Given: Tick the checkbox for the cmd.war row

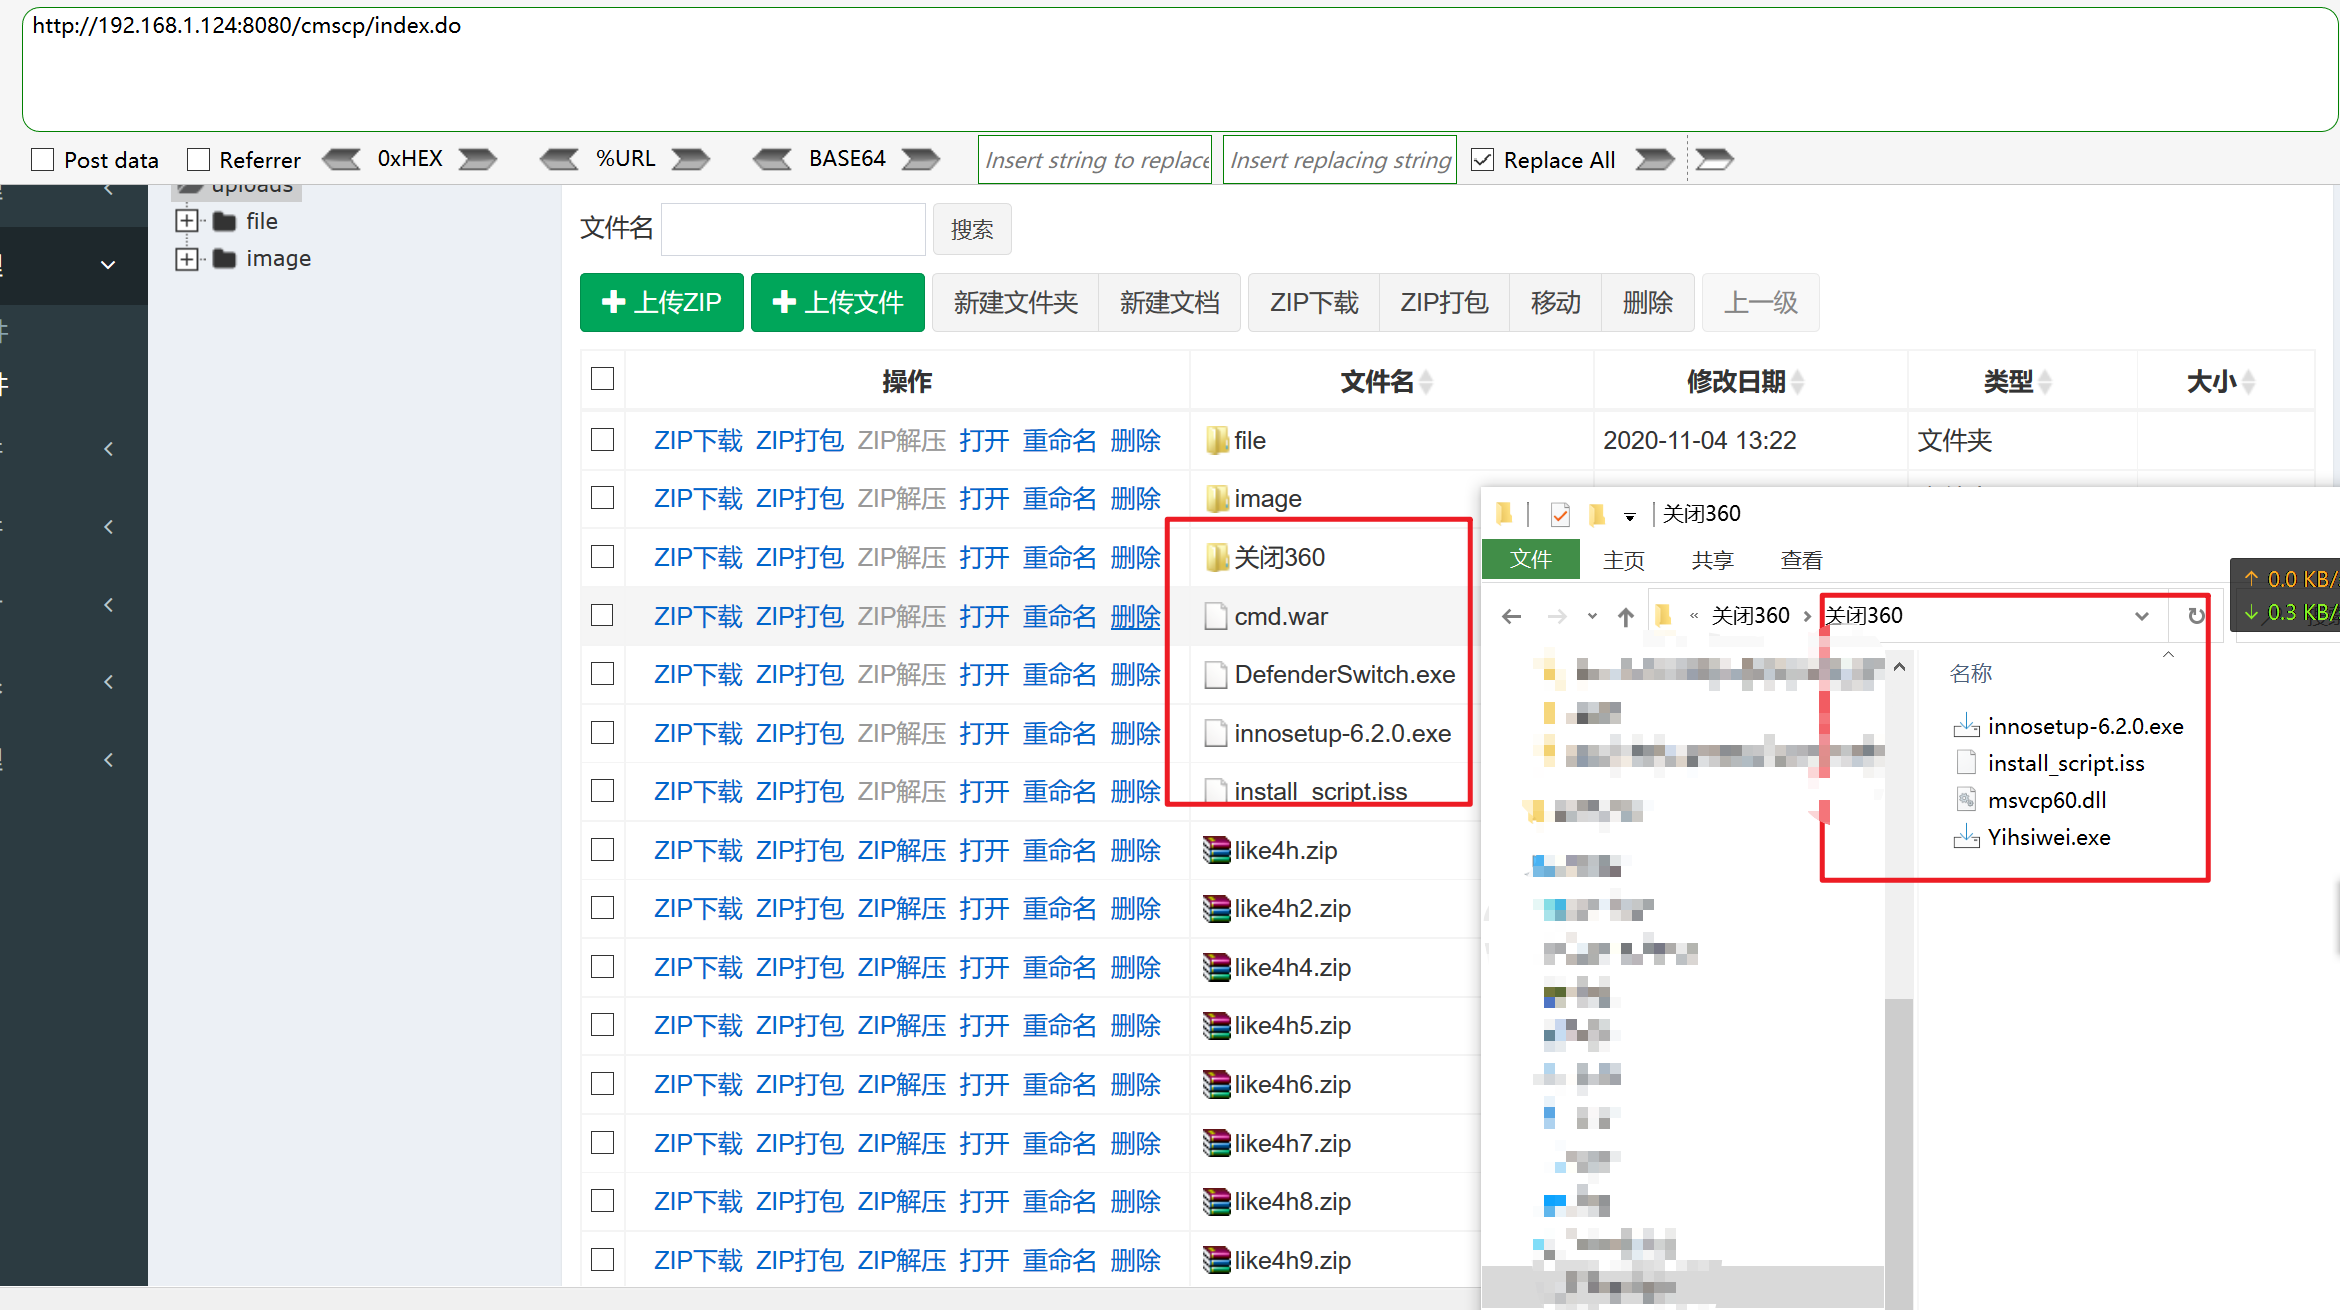Looking at the screenshot, I should tap(602, 616).
